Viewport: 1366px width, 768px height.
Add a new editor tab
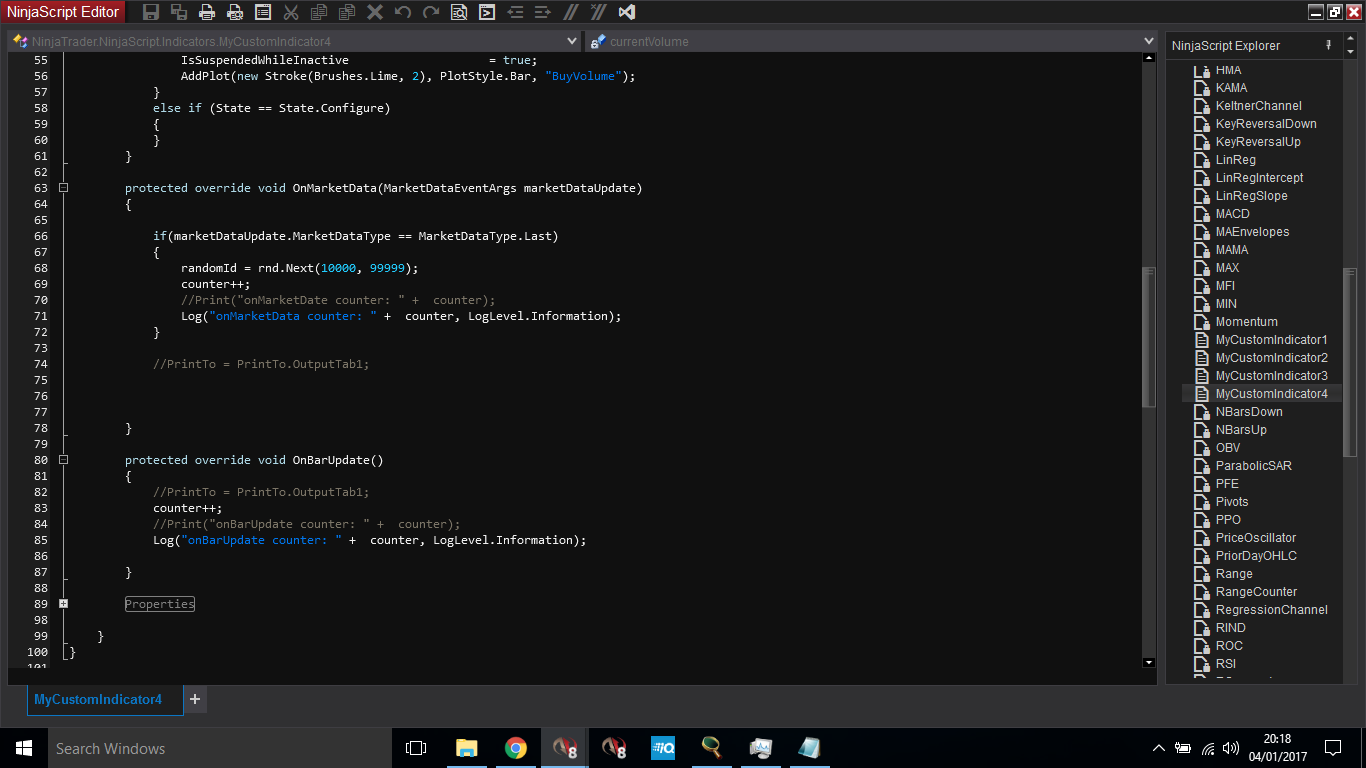pyautogui.click(x=195, y=700)
